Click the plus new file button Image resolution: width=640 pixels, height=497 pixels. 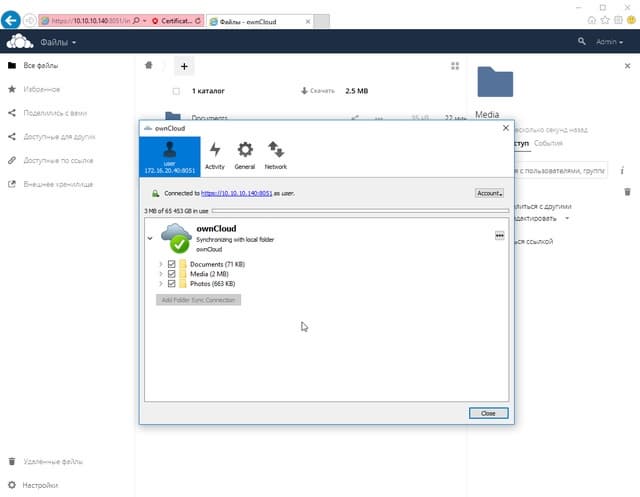pyautogui.click(x=184, y=66)
